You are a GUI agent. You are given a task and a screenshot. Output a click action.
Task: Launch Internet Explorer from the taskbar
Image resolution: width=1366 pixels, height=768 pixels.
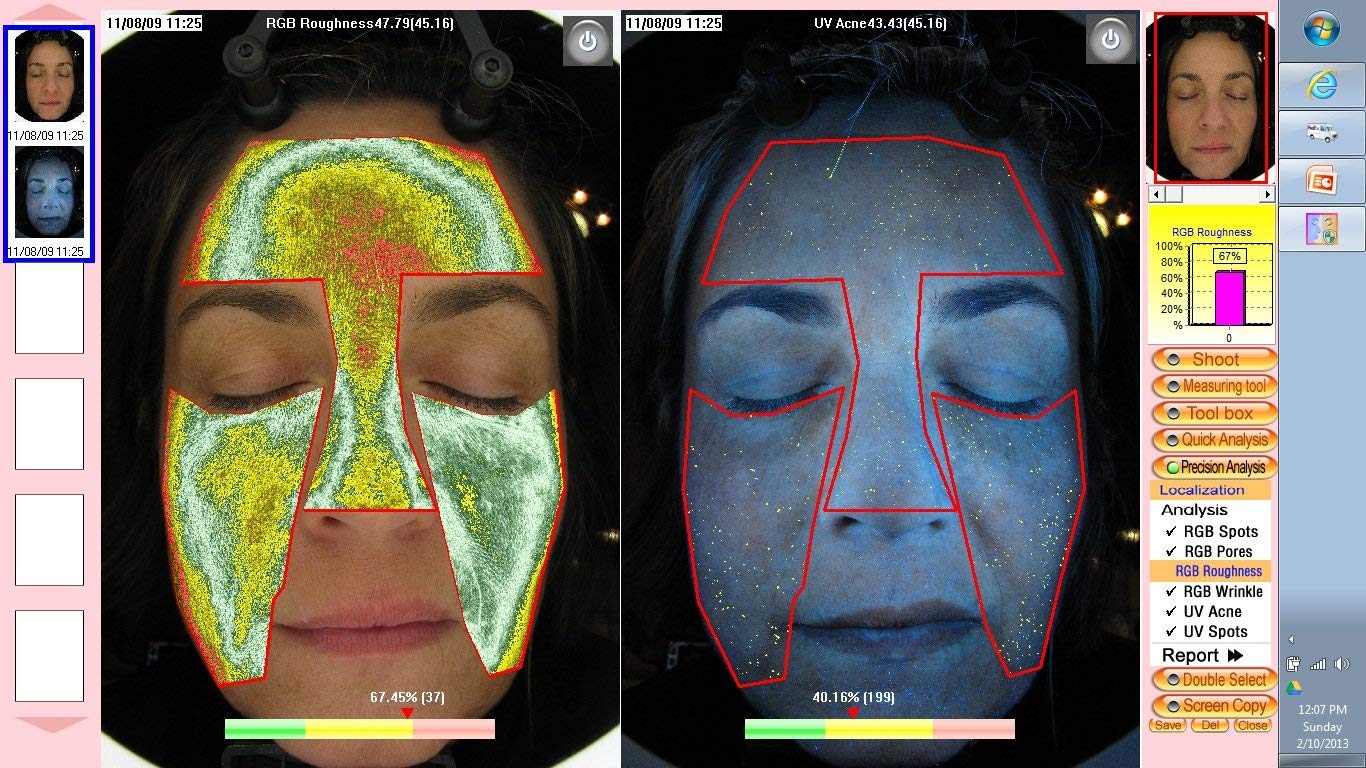[1322, 85]
